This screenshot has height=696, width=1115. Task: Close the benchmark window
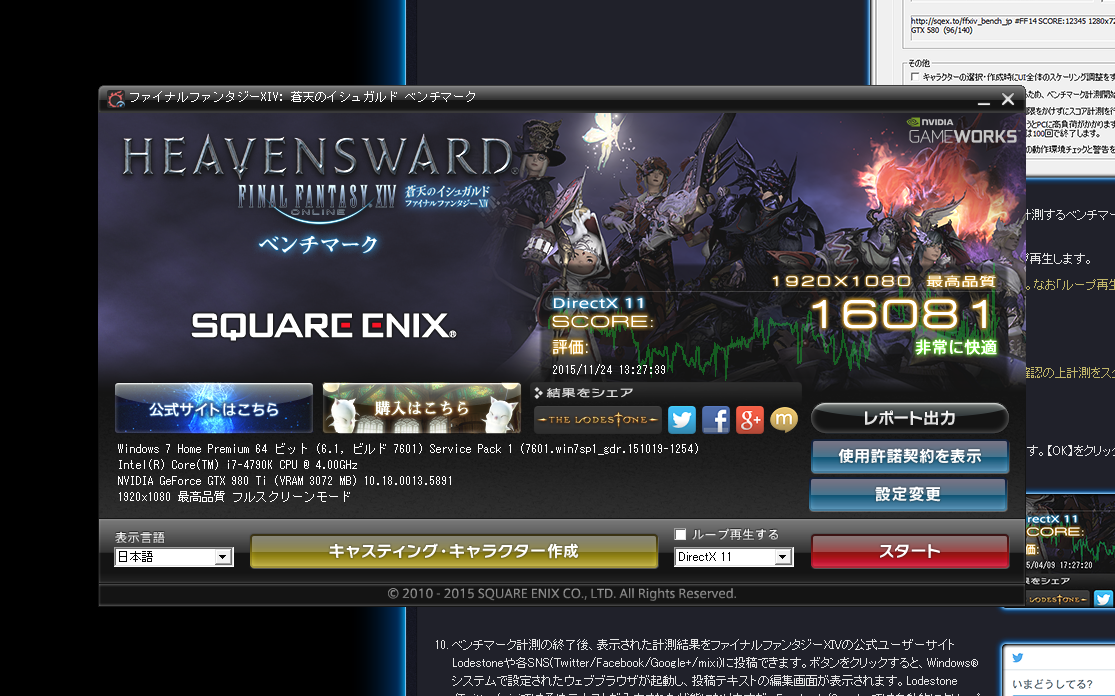(1008, 100)
